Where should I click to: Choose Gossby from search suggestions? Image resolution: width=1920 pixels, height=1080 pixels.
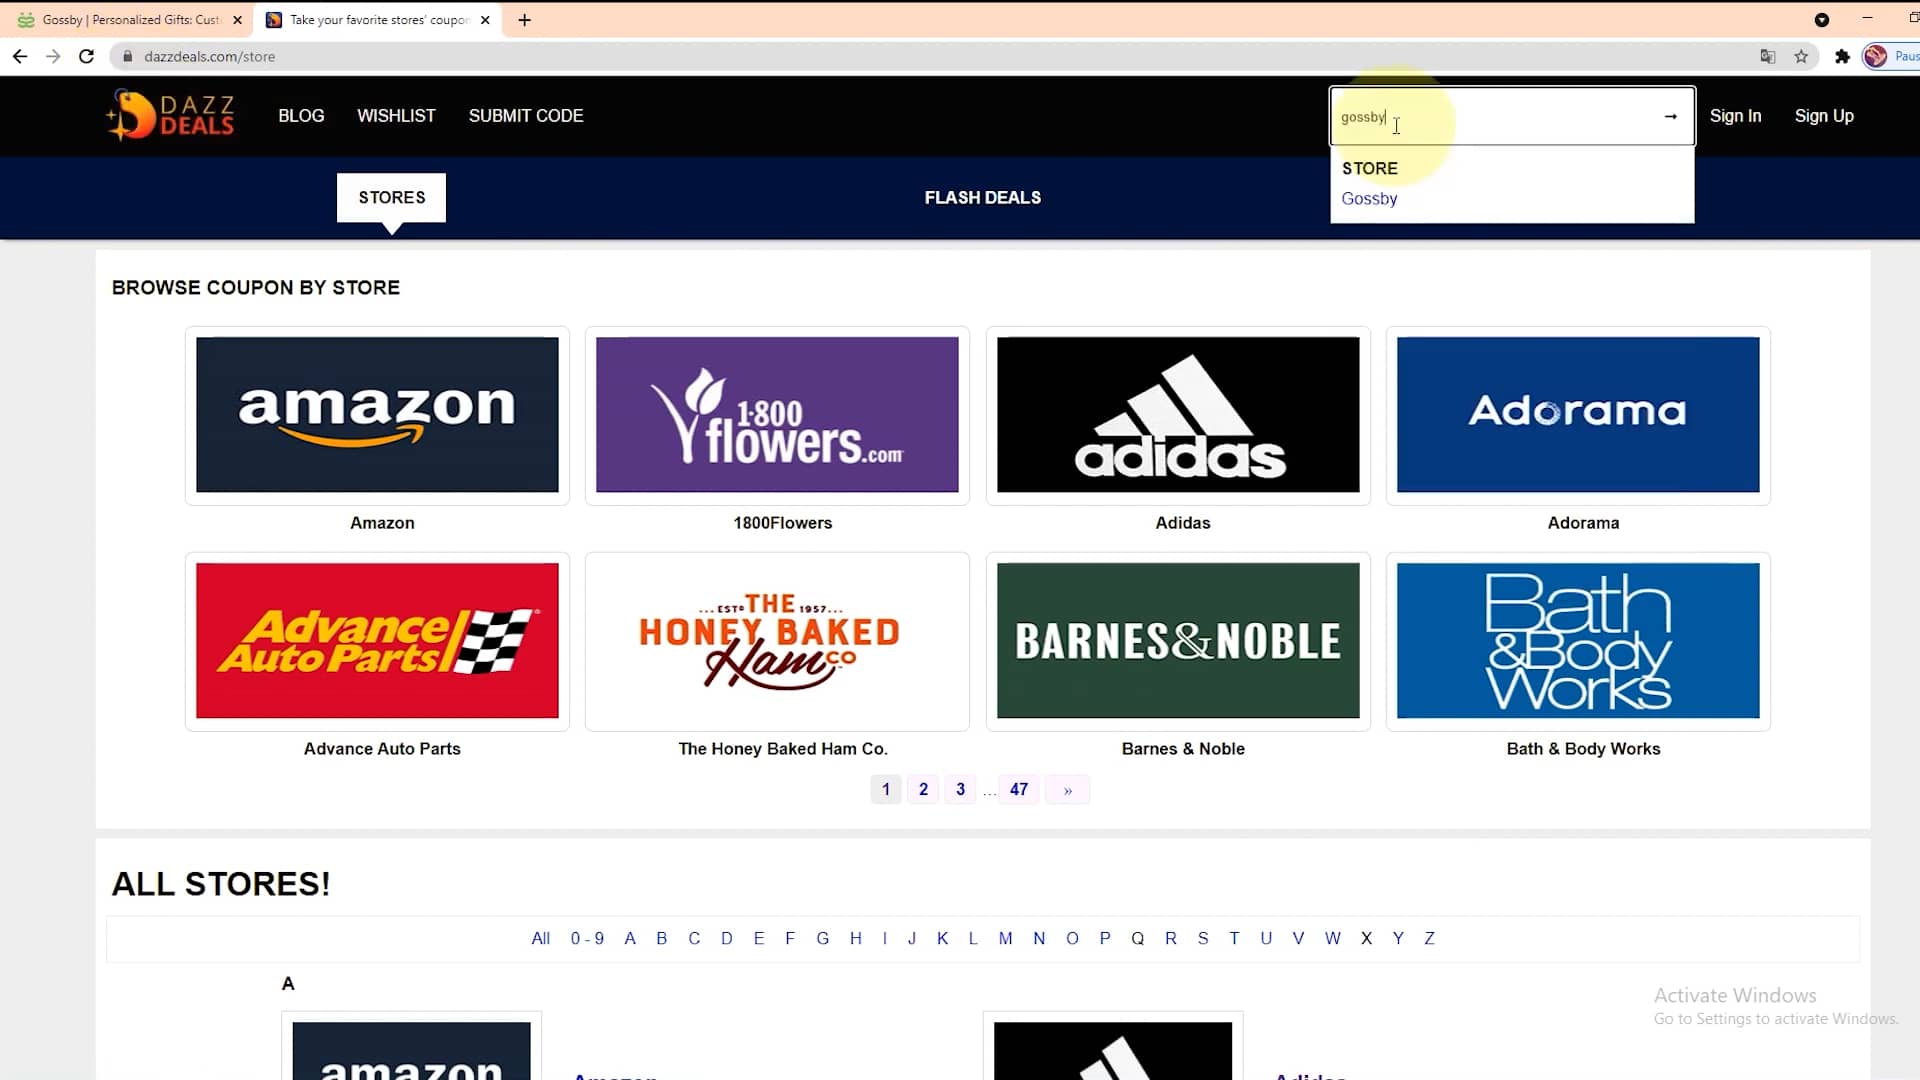[1369, 199]
